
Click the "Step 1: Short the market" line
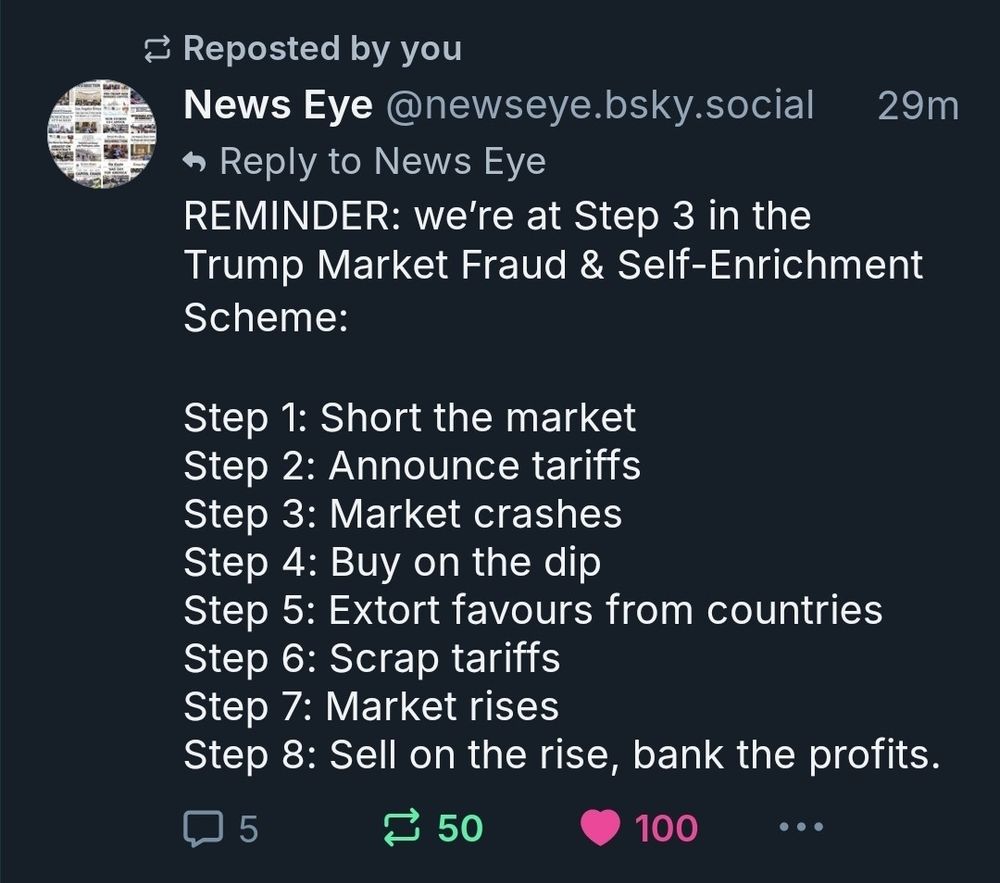[409, 417]
